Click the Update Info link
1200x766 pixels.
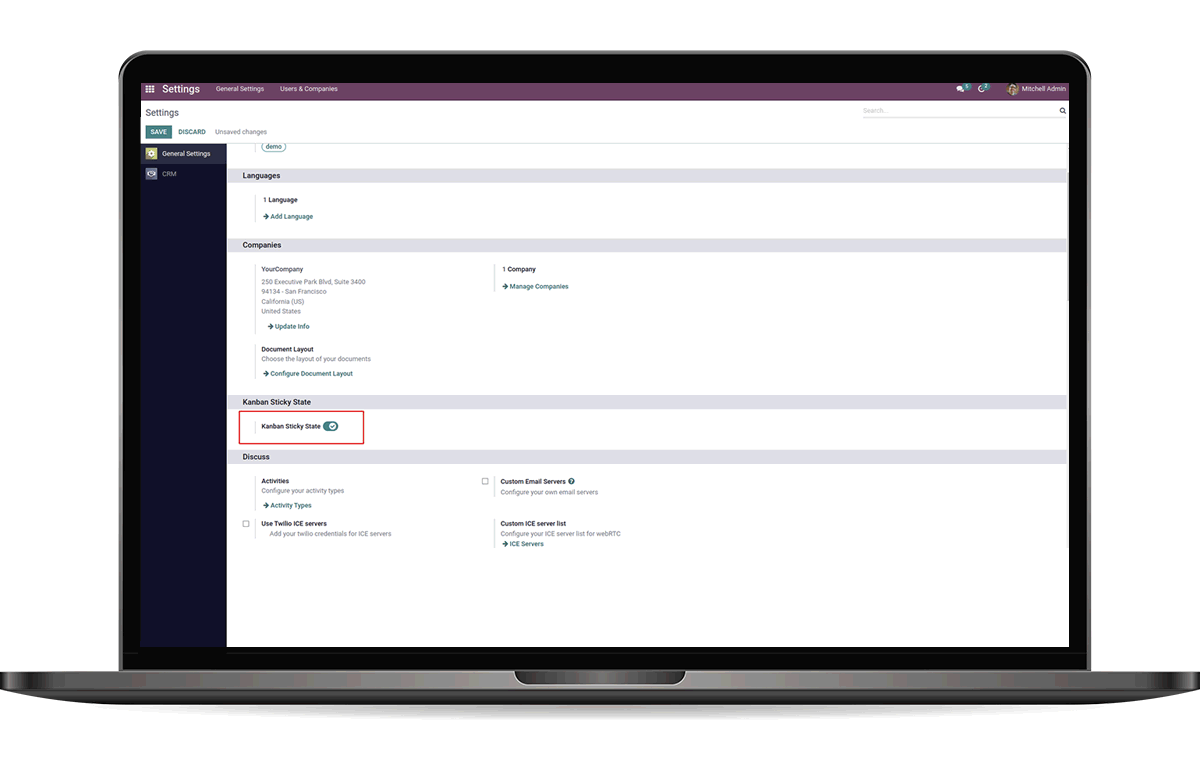(288, 326)
